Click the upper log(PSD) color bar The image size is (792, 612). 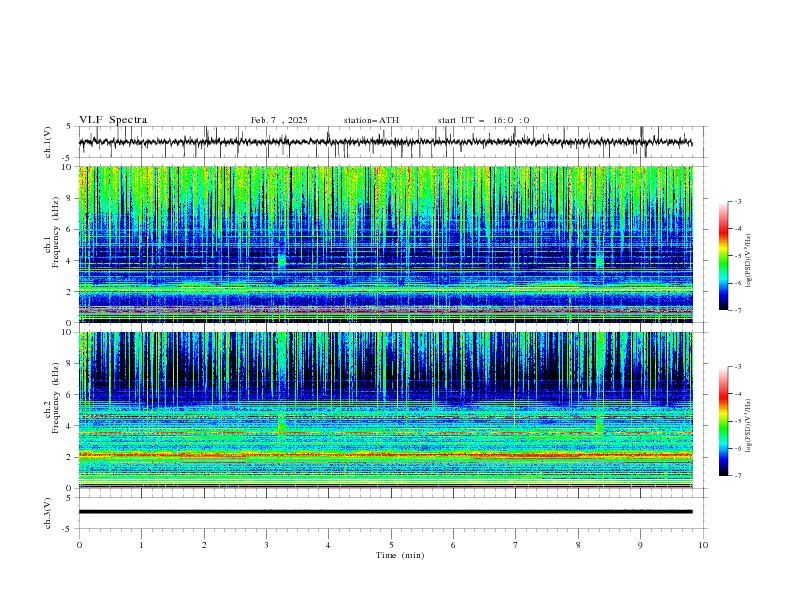tap(723, 256)
